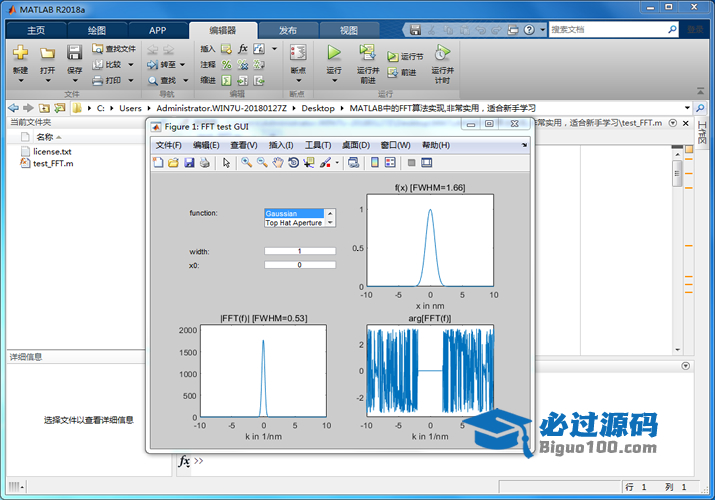Open the Go To (转至) dropdown arrow

pos(182,65)
